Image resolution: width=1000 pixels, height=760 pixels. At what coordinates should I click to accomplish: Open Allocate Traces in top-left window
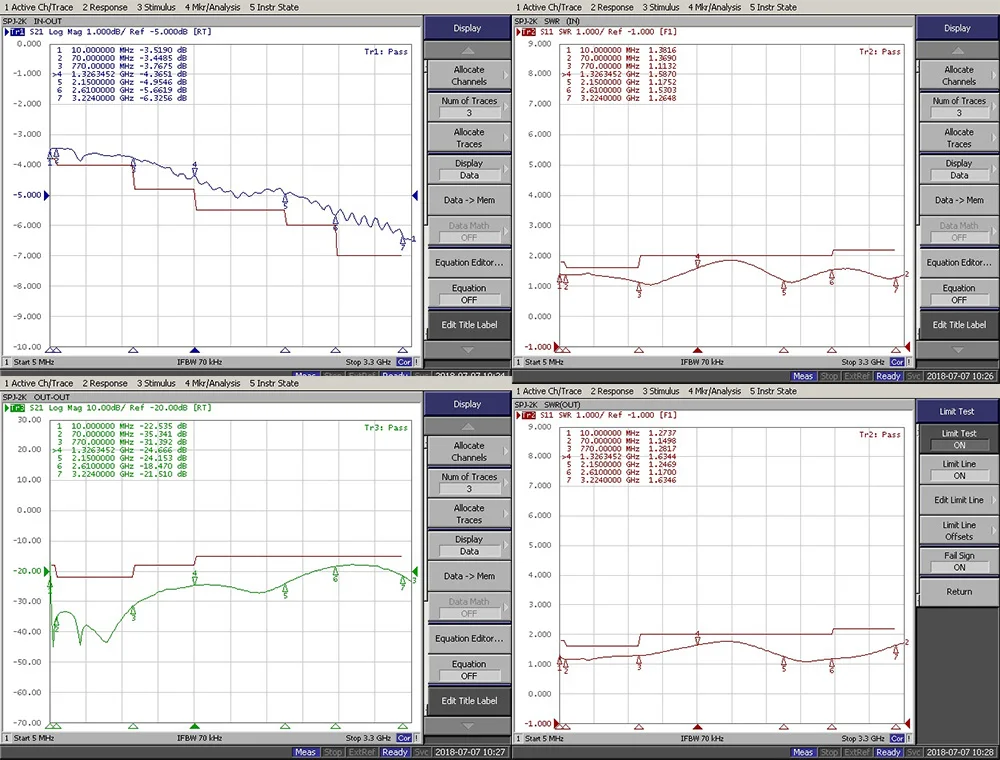coord(469,138)
